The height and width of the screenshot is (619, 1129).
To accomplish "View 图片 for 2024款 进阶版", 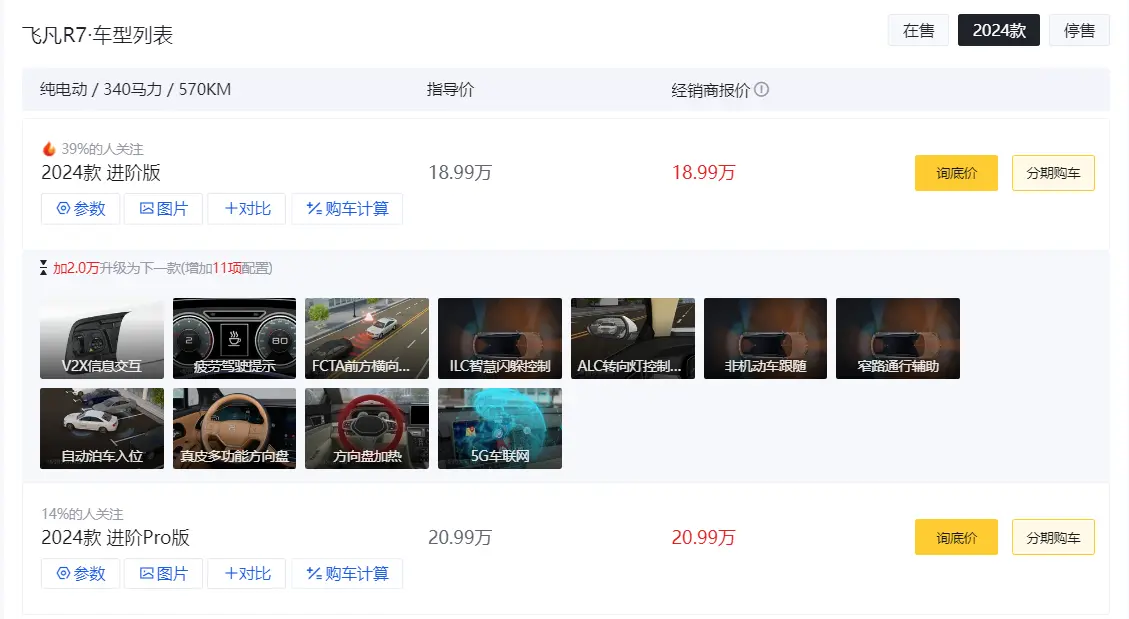I will 163,209.
